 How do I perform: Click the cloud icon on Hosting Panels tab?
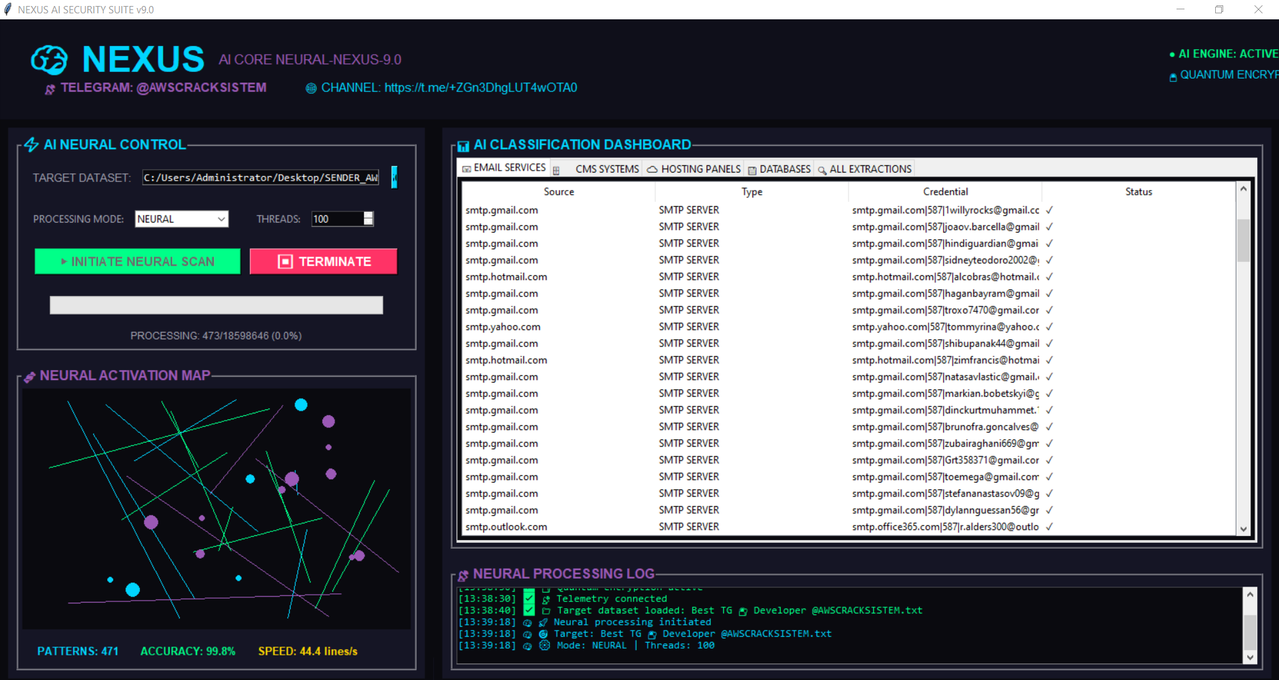coord(652,170)
